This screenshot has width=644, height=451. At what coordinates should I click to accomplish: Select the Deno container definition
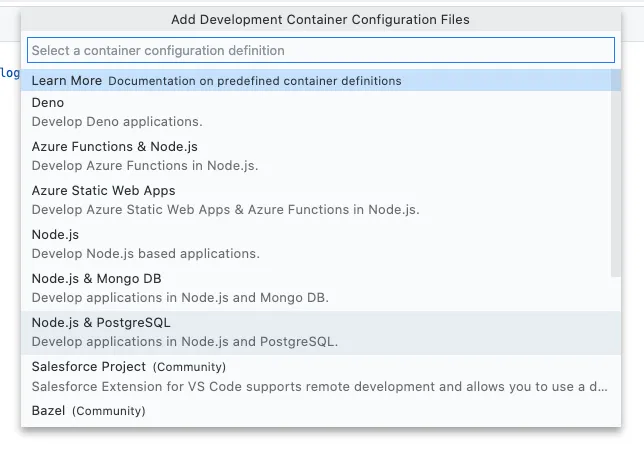click(x=48, y=103)
